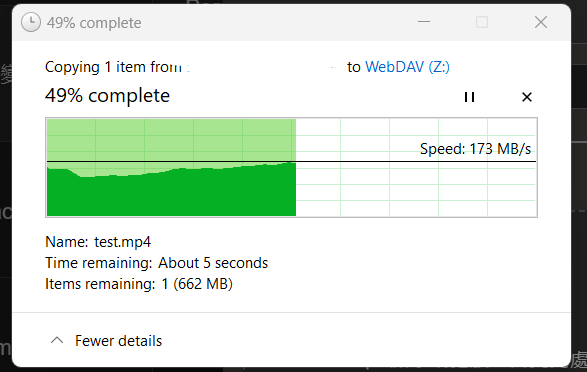Open the blurred source folder link
The width and height of the screenshot is (587, 372).
click(x=262, y=67)
